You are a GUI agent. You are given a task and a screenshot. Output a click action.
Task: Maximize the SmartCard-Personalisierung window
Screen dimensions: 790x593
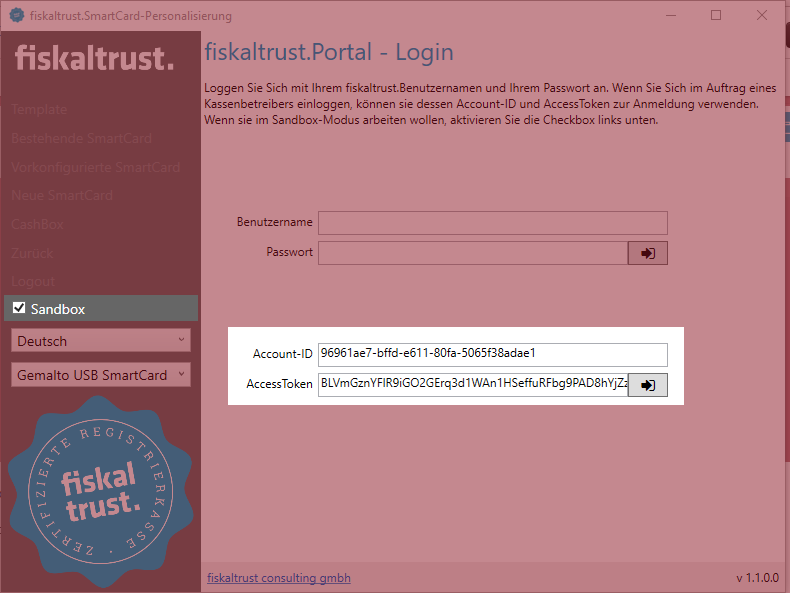pyautogui.click(x=716, y=16)
